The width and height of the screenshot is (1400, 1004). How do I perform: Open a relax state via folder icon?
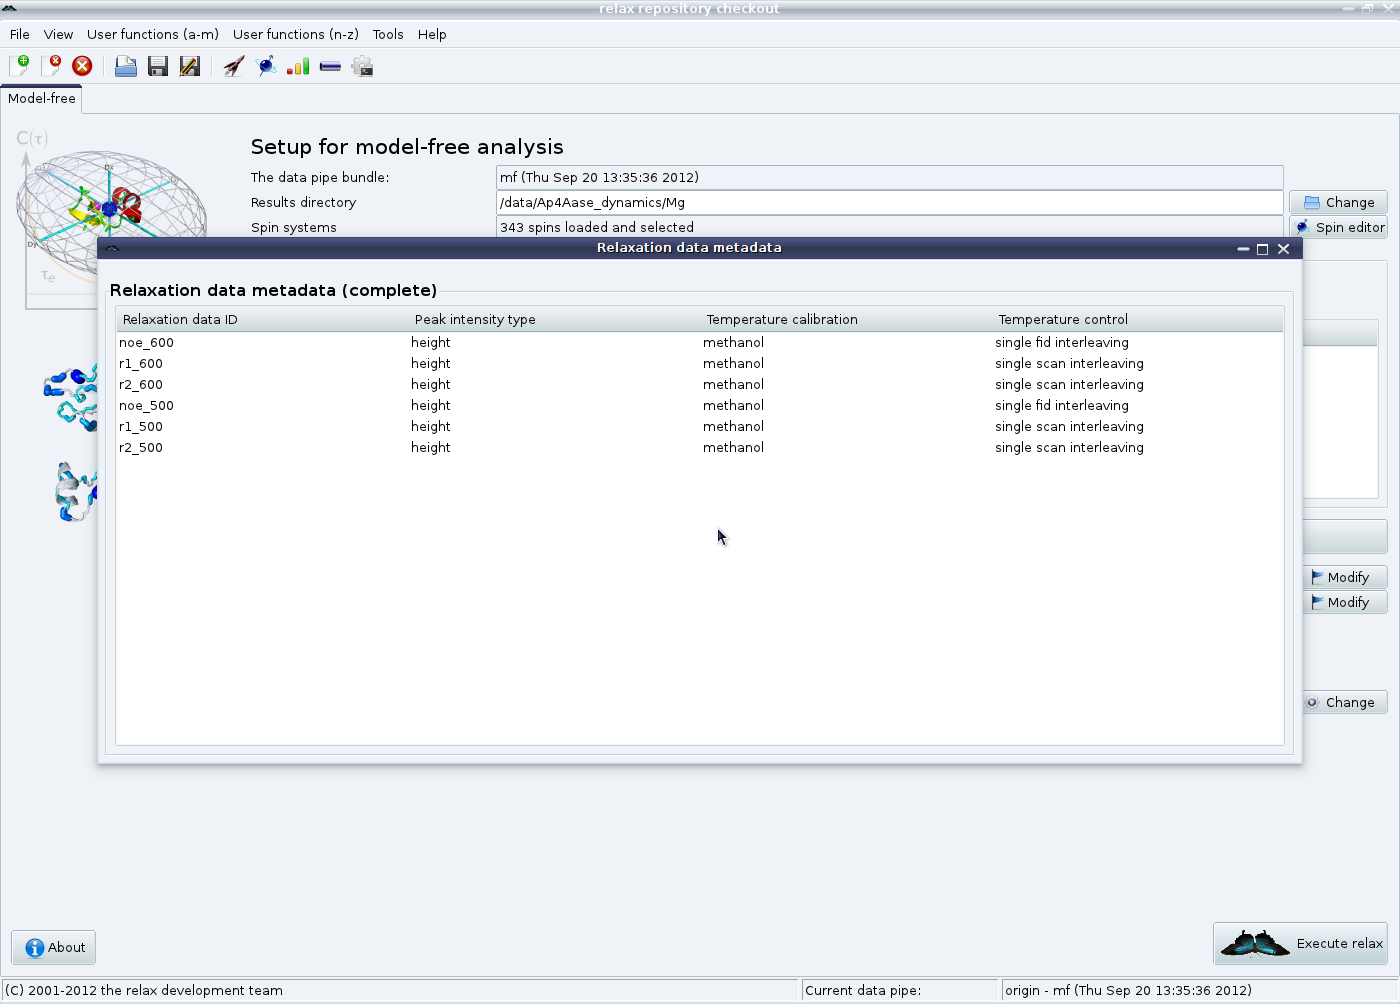point(126,66)
